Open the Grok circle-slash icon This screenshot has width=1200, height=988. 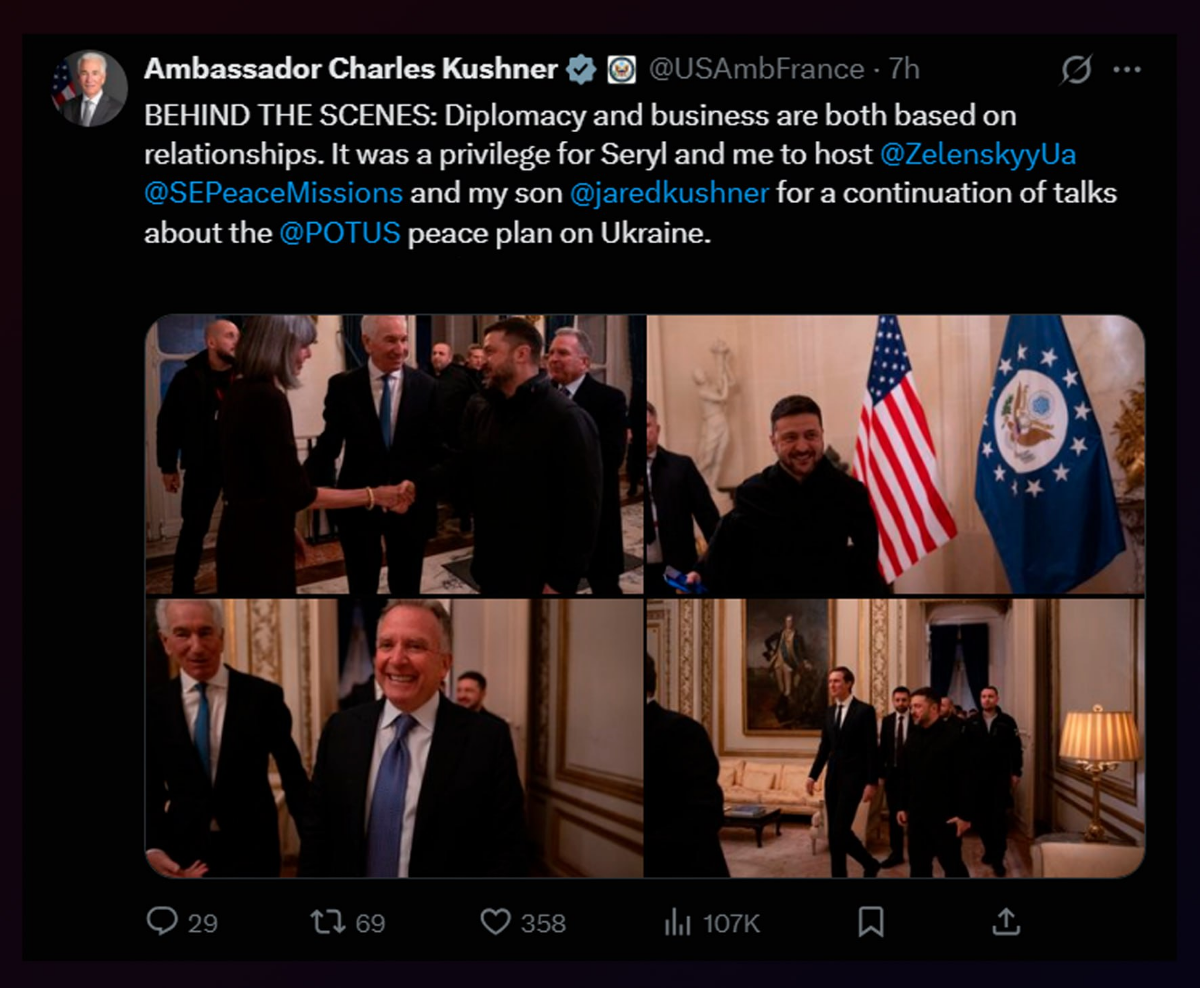1076,70
